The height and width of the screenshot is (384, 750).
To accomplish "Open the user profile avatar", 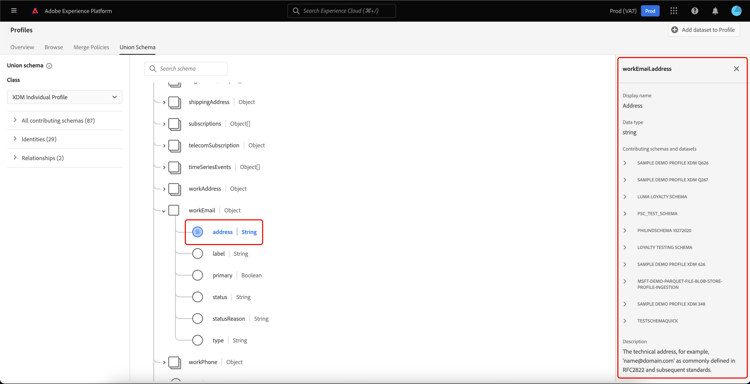I will [x=736, y=11].
